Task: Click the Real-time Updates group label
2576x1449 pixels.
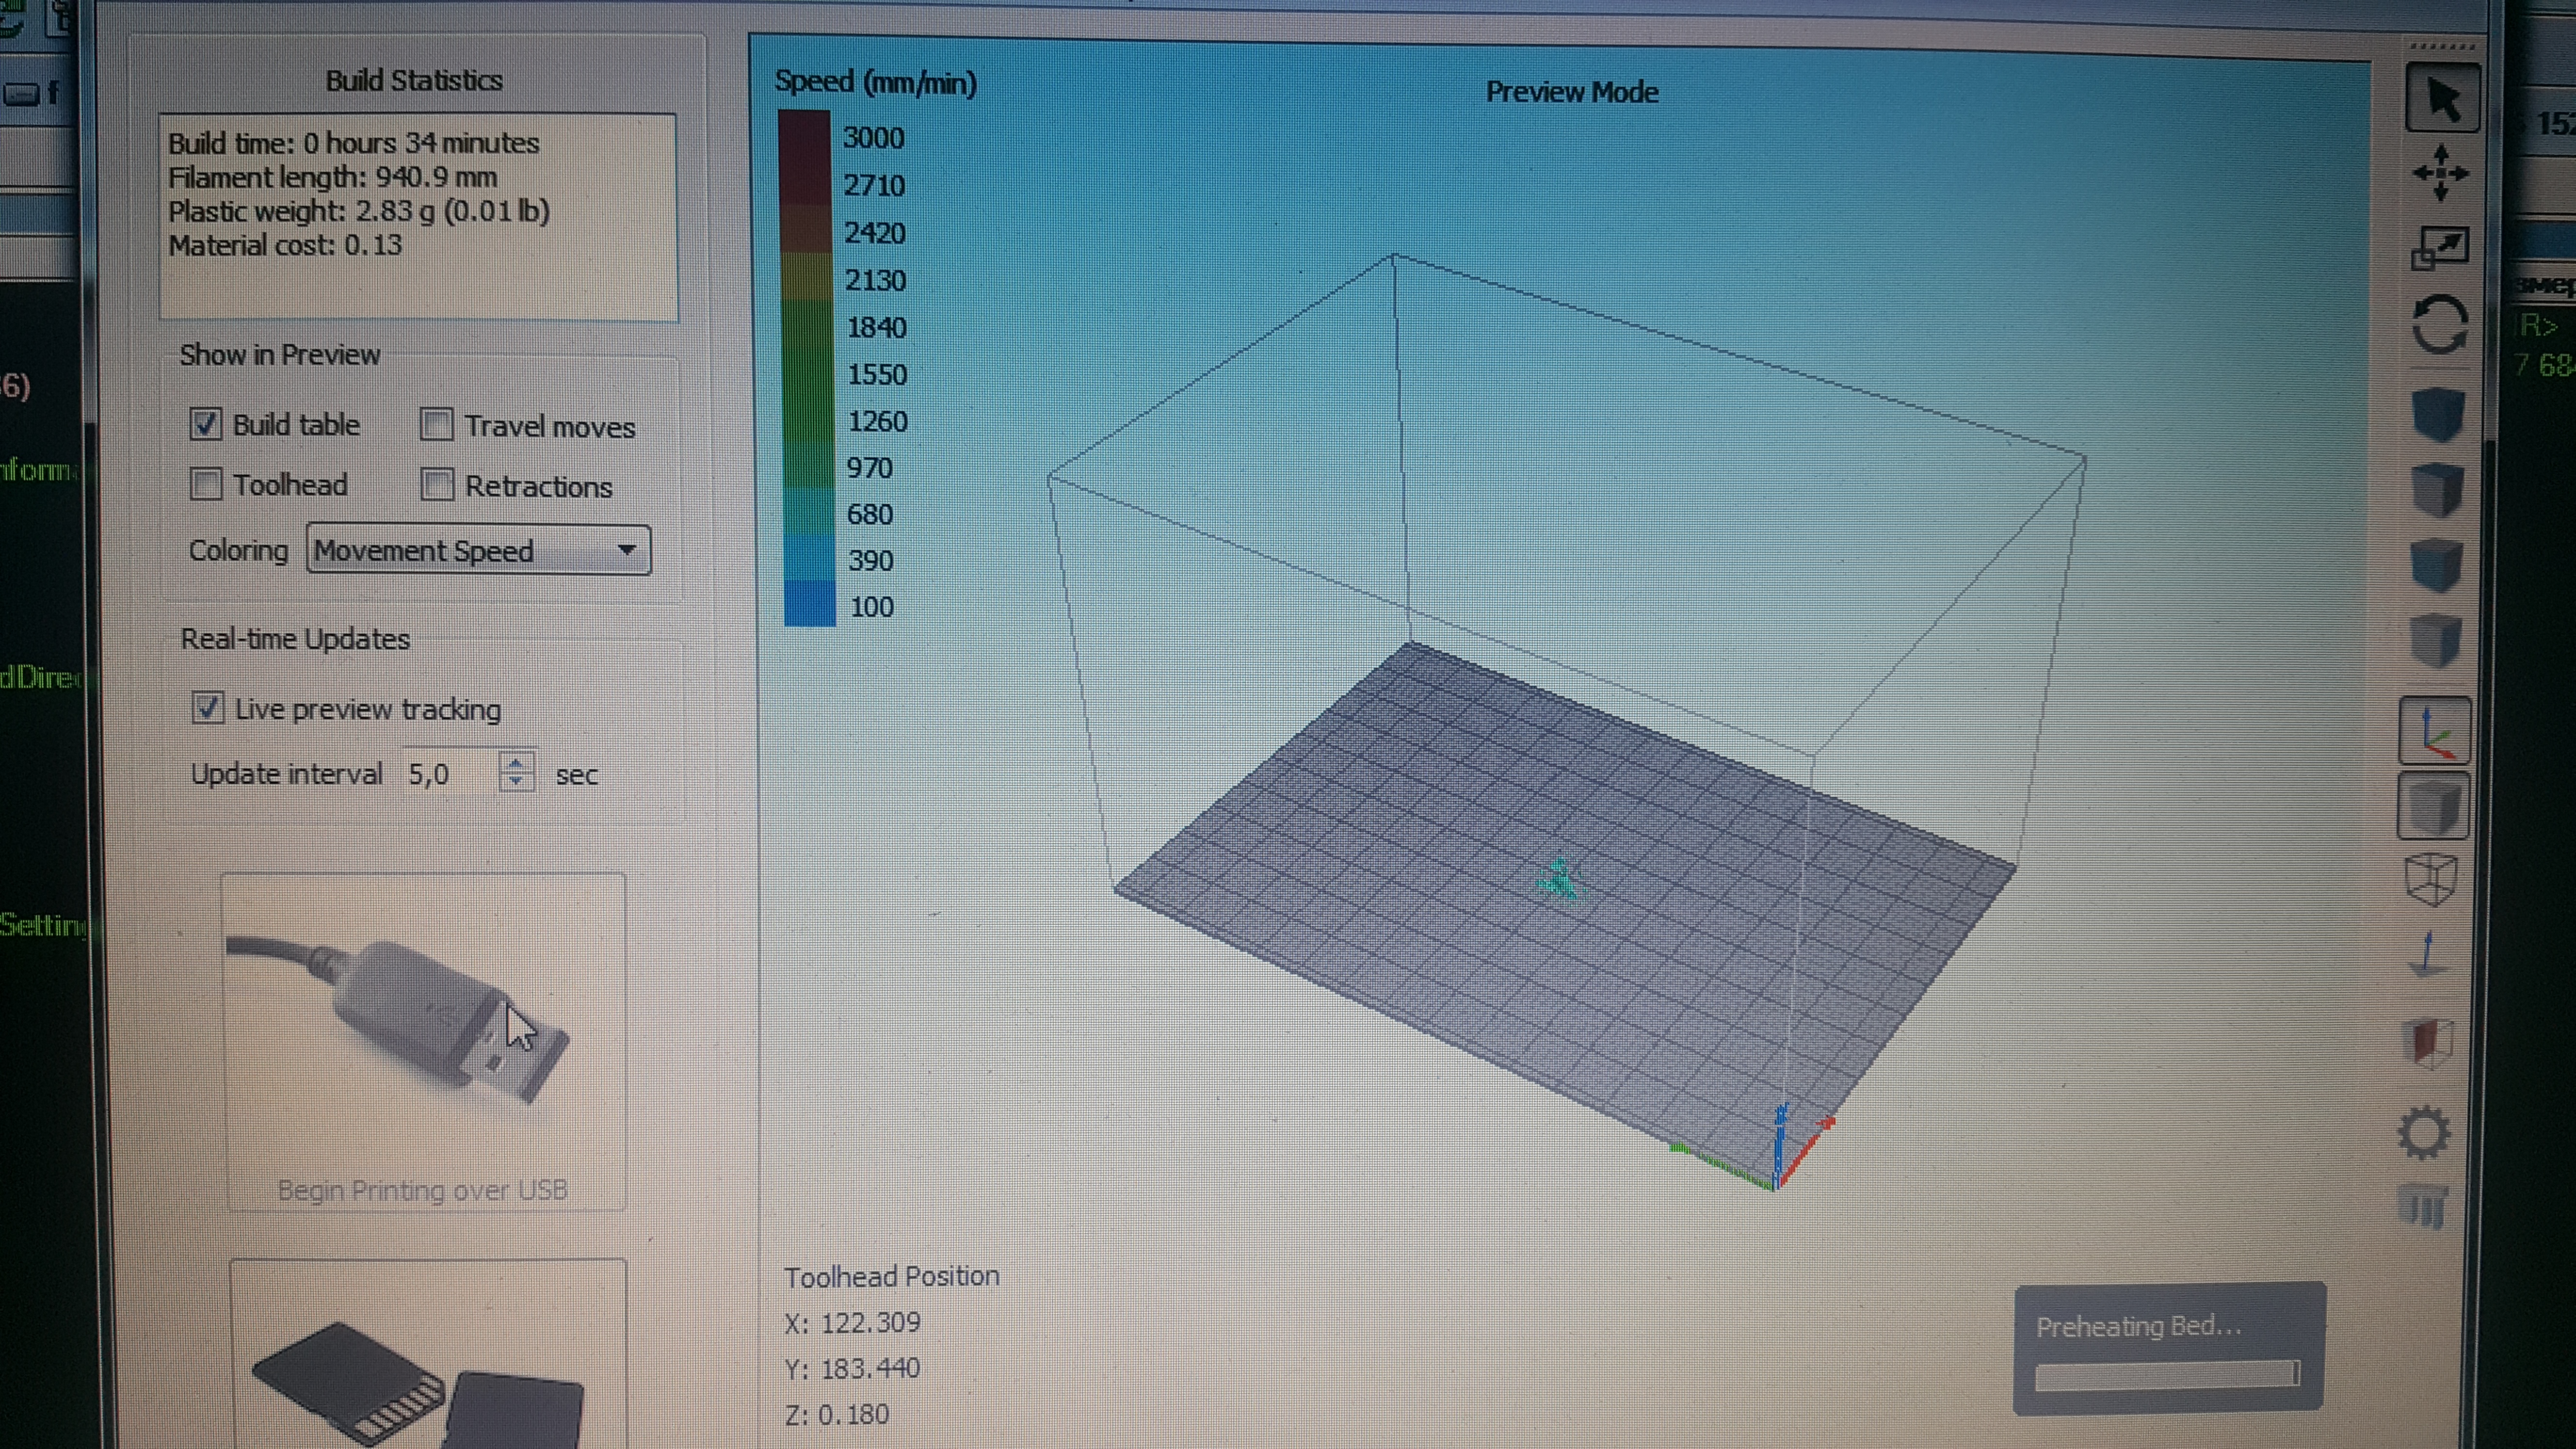Action: (295, 638)
